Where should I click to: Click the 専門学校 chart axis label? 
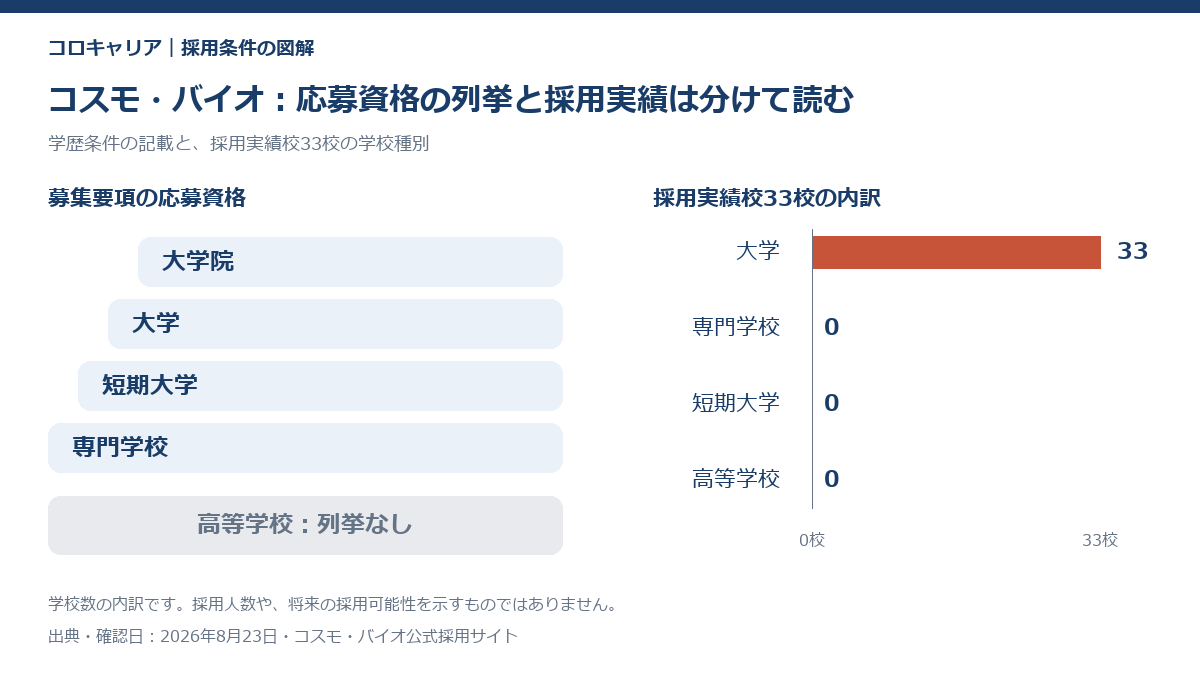736,327
